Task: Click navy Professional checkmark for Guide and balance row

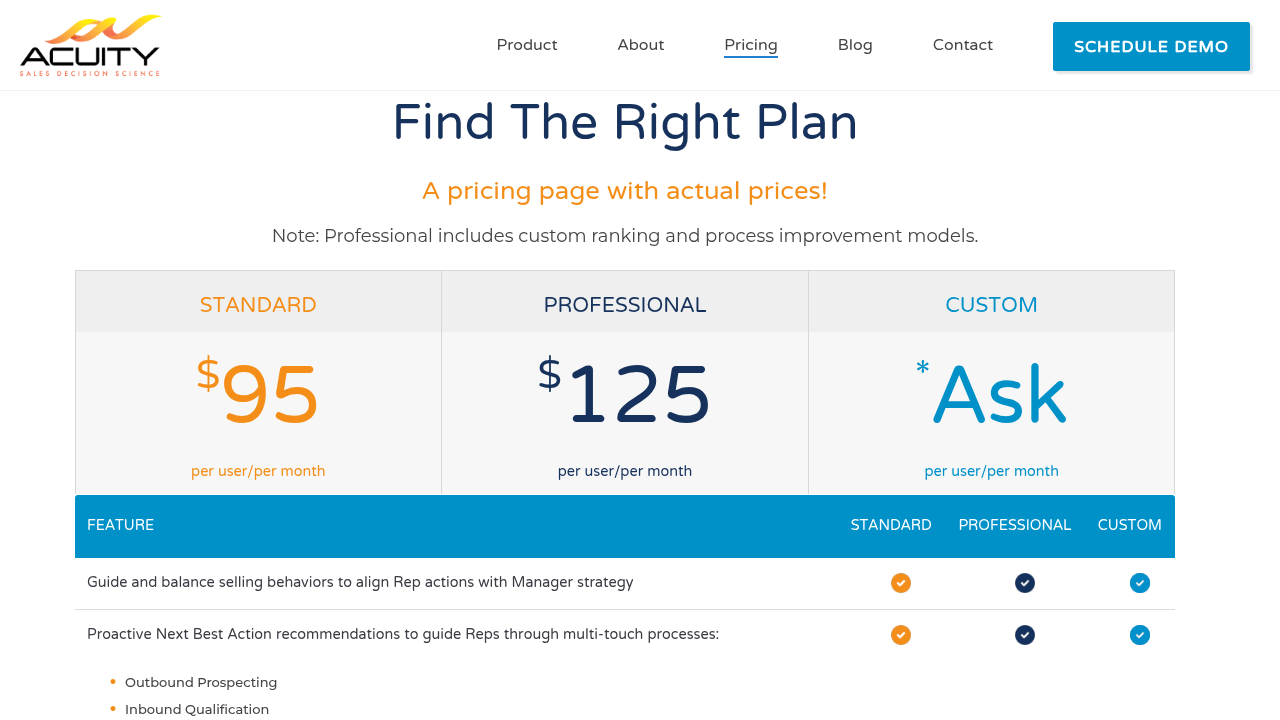Action: 1025,583
